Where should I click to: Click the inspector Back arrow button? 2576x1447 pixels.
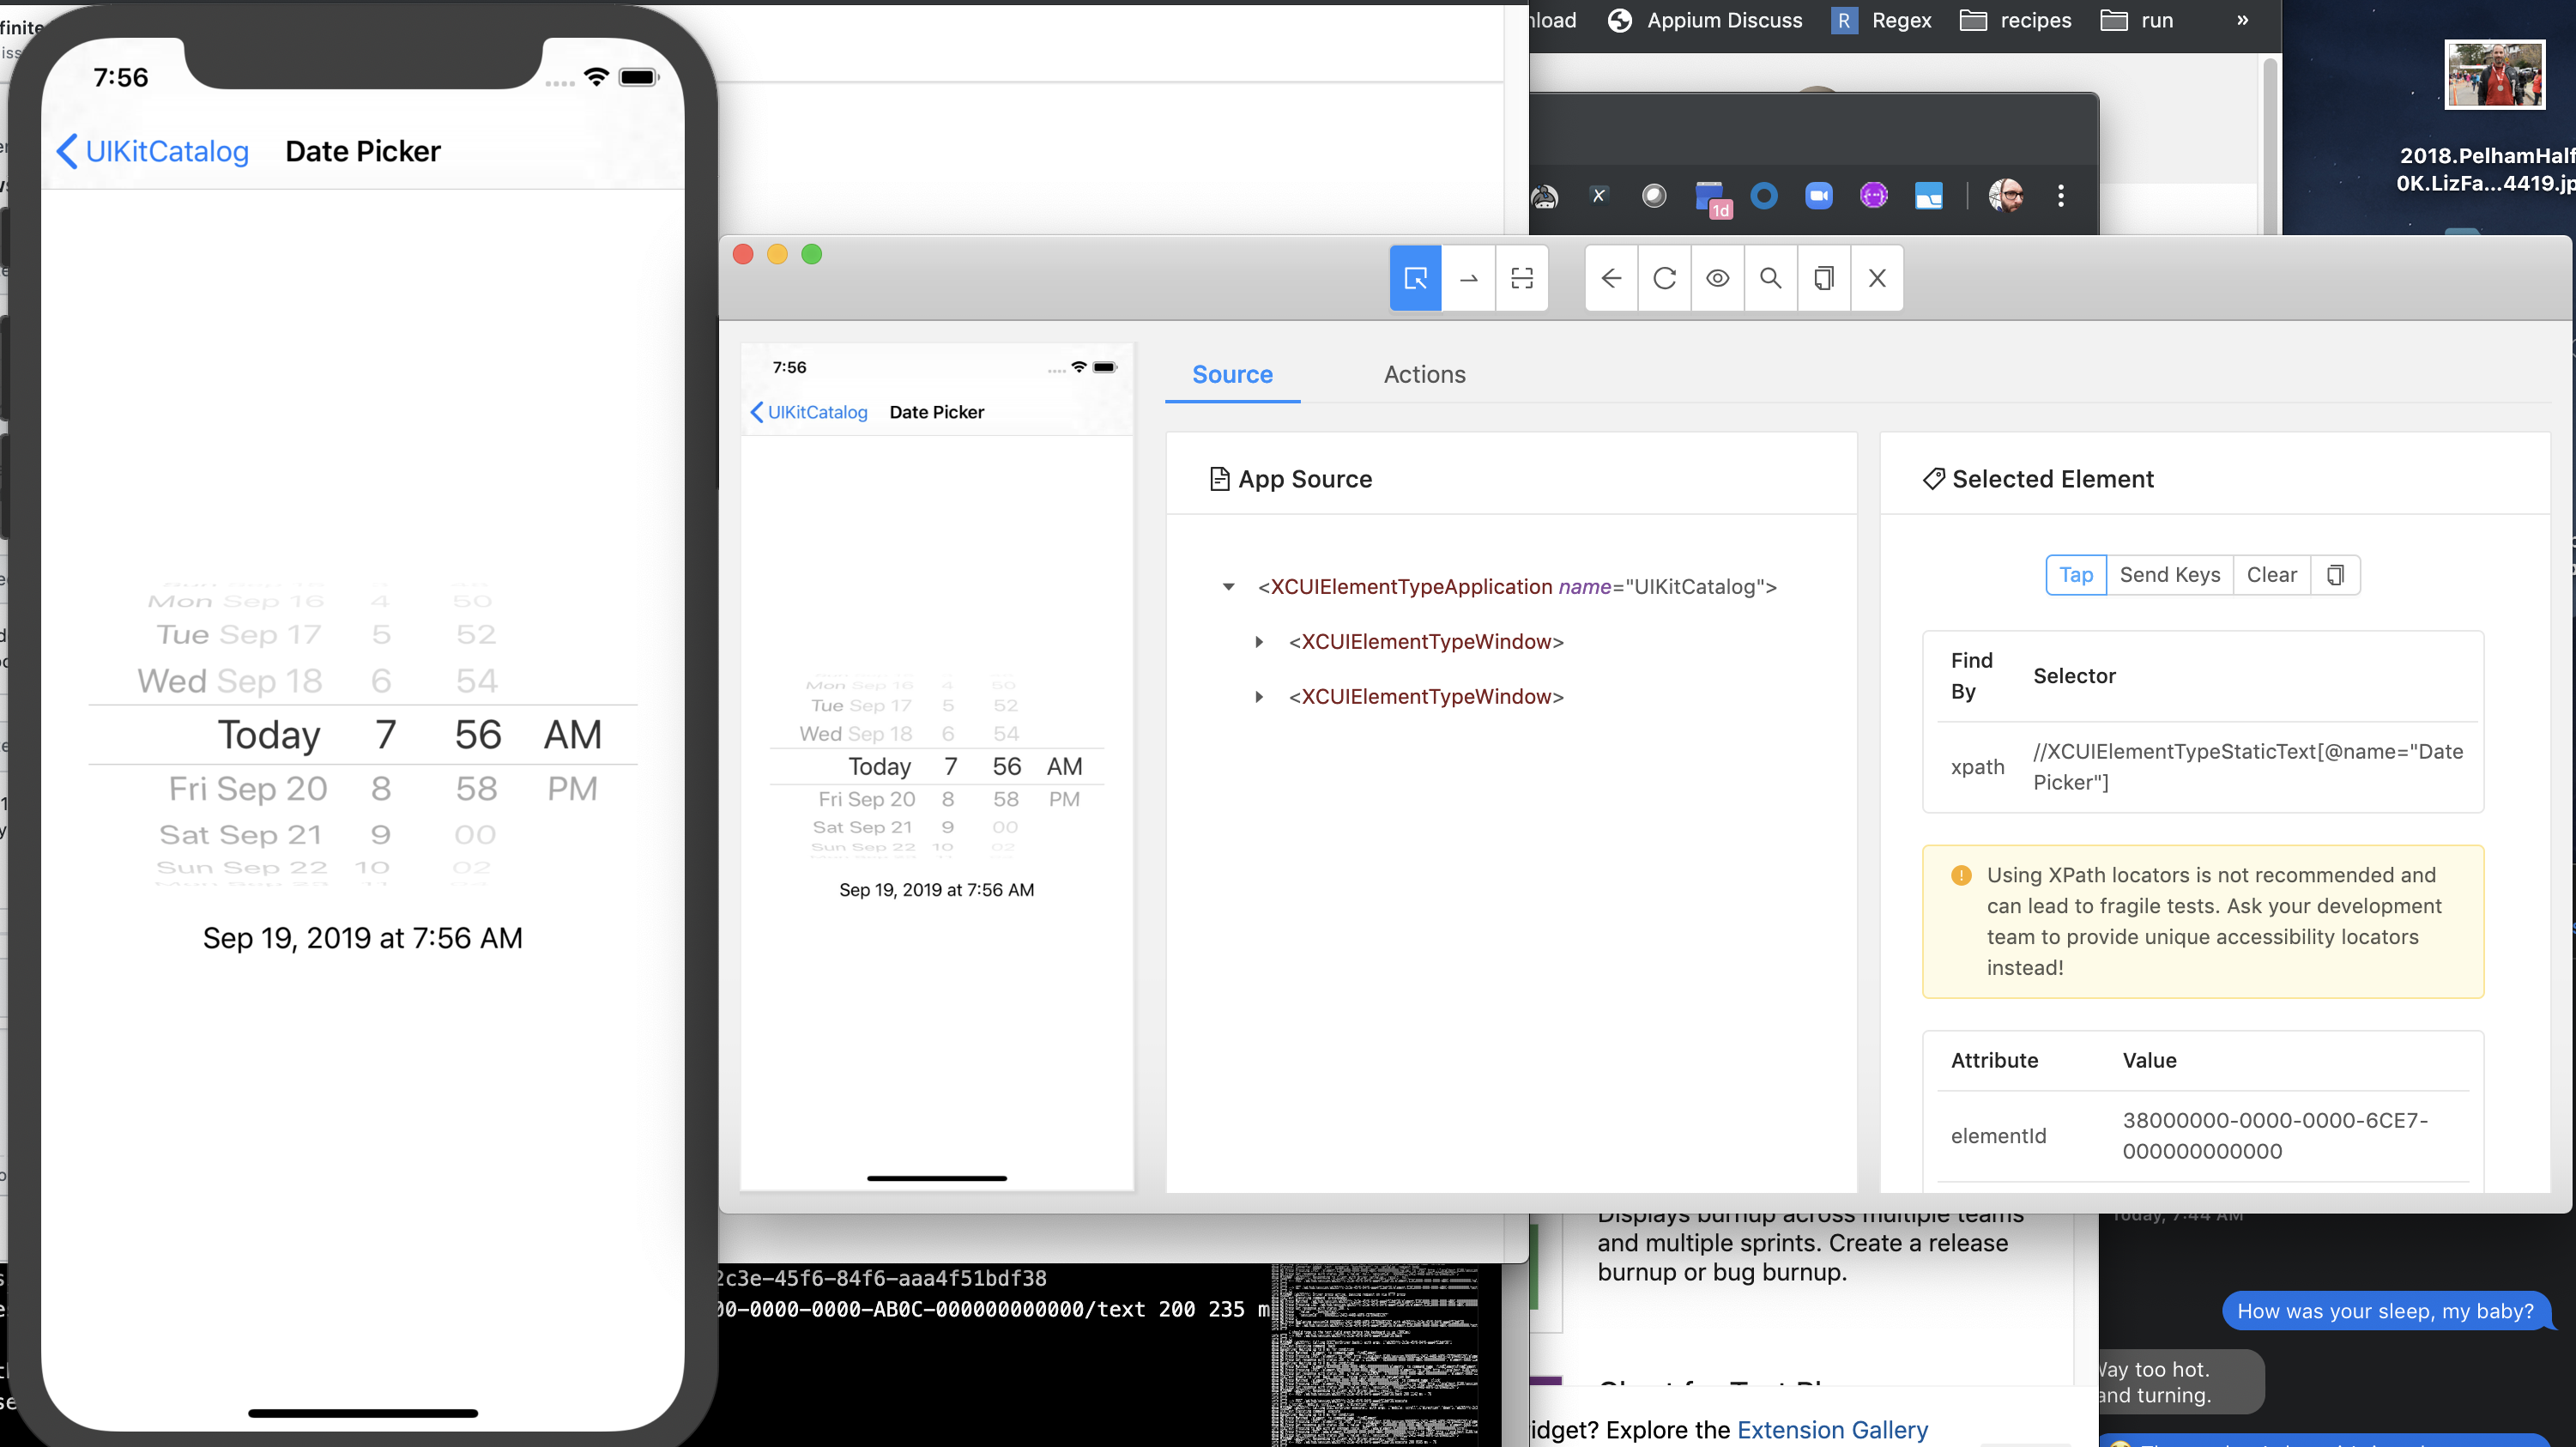1611,278
